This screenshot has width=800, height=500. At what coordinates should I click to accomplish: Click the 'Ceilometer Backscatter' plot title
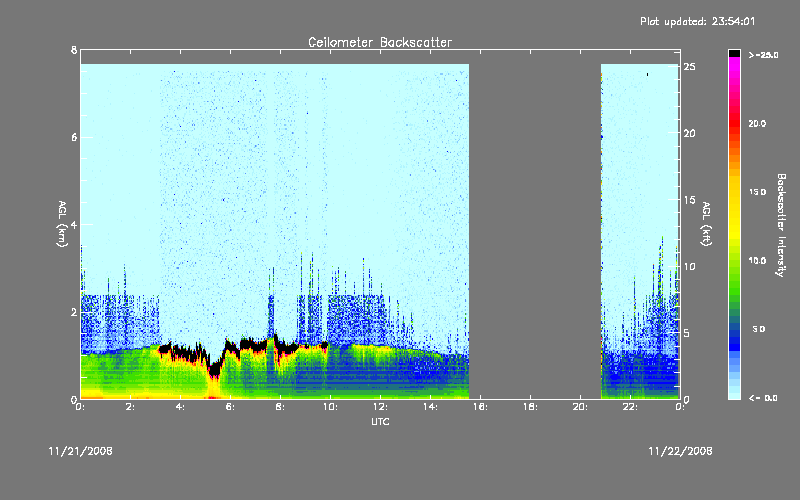(380, 42)
